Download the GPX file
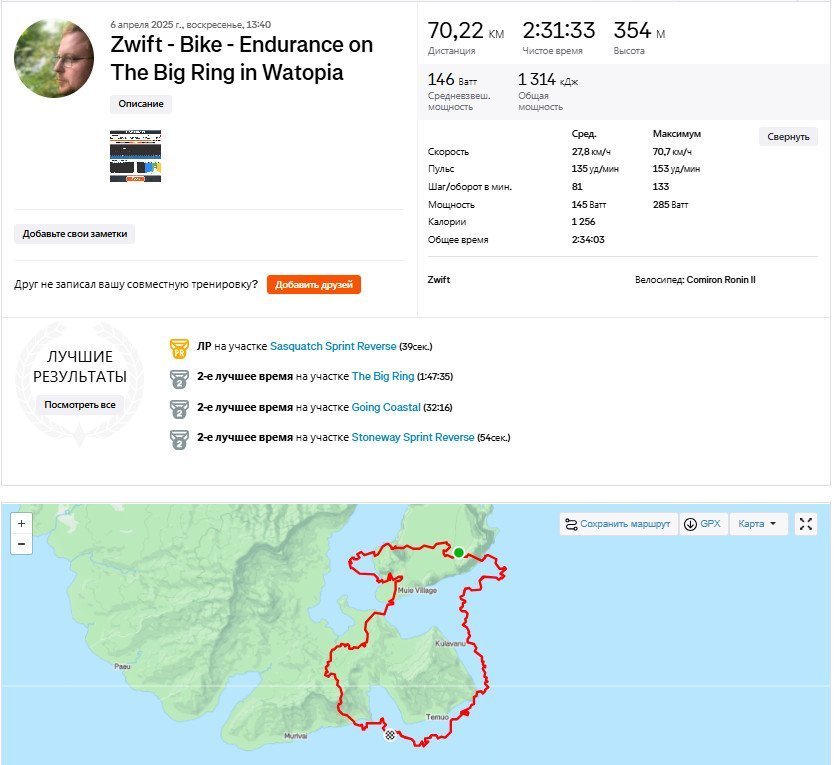The height and width of the screenshot is (765, 834). (x=703, y=524)
